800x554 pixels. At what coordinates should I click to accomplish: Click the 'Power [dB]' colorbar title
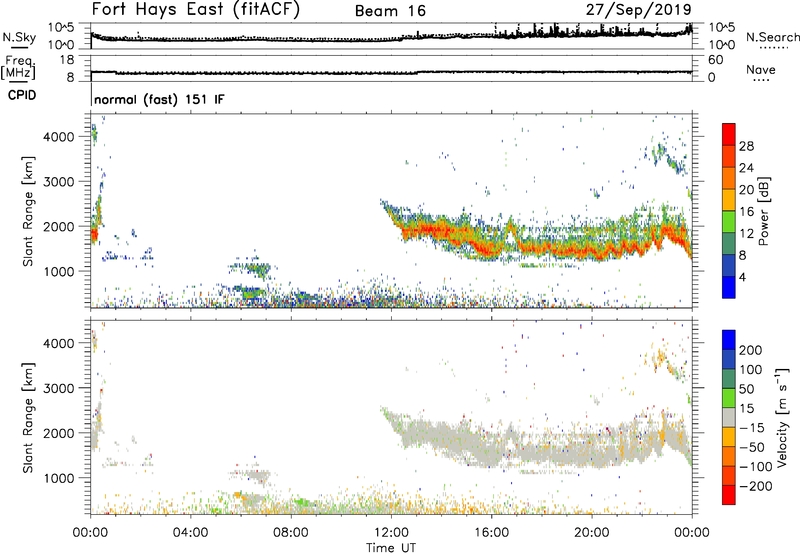coord(763,211)
